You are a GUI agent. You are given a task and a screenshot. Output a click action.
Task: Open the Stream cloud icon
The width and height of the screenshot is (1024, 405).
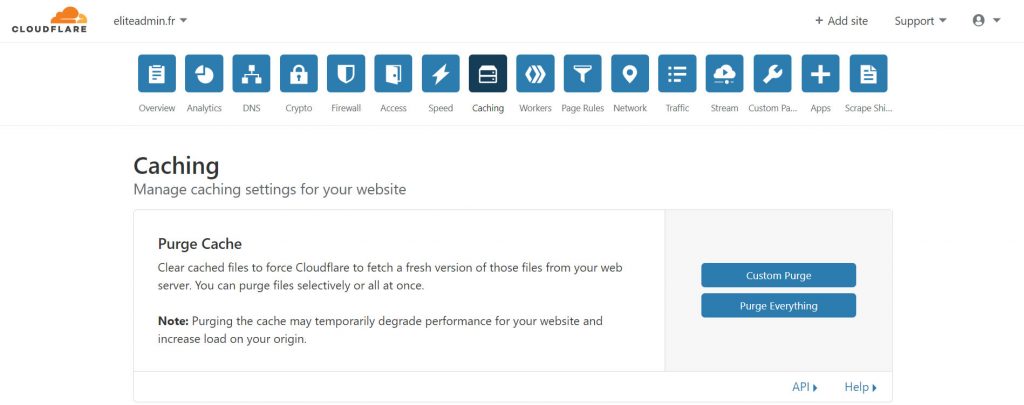coord(725,73)
